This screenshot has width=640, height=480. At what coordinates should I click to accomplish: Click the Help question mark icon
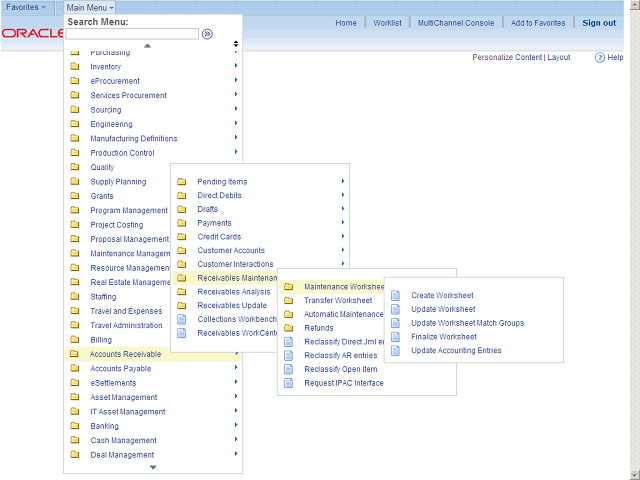[600, 58]
